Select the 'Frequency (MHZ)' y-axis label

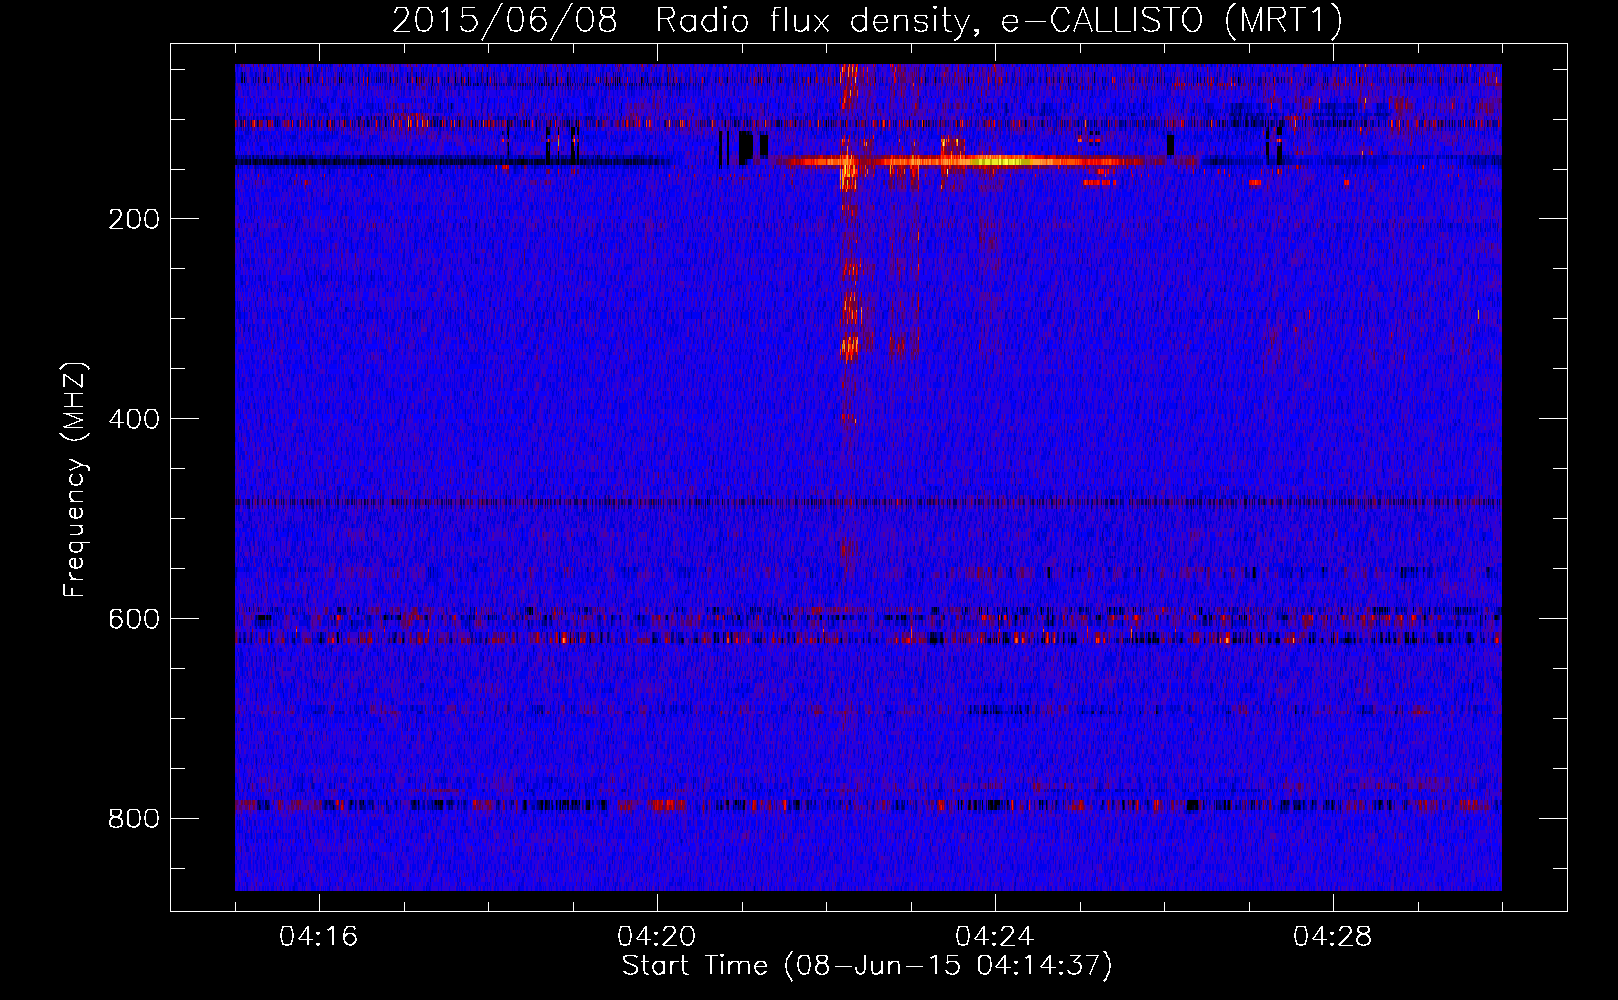click(75, 480)
